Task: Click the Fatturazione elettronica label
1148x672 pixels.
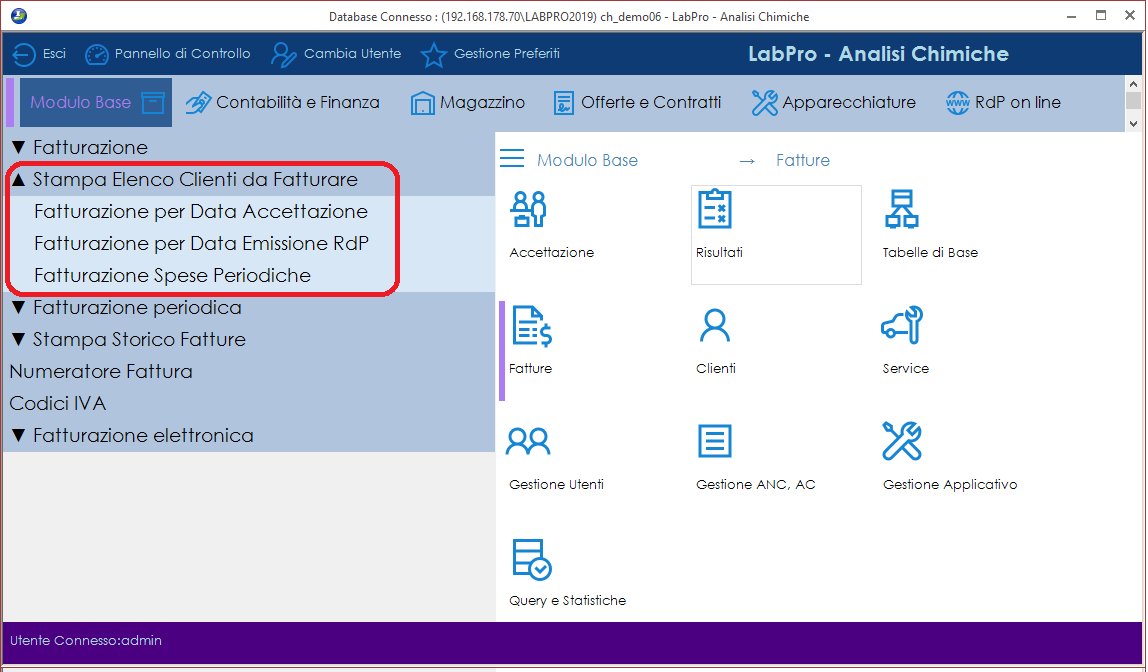Action: pos(143,436)
